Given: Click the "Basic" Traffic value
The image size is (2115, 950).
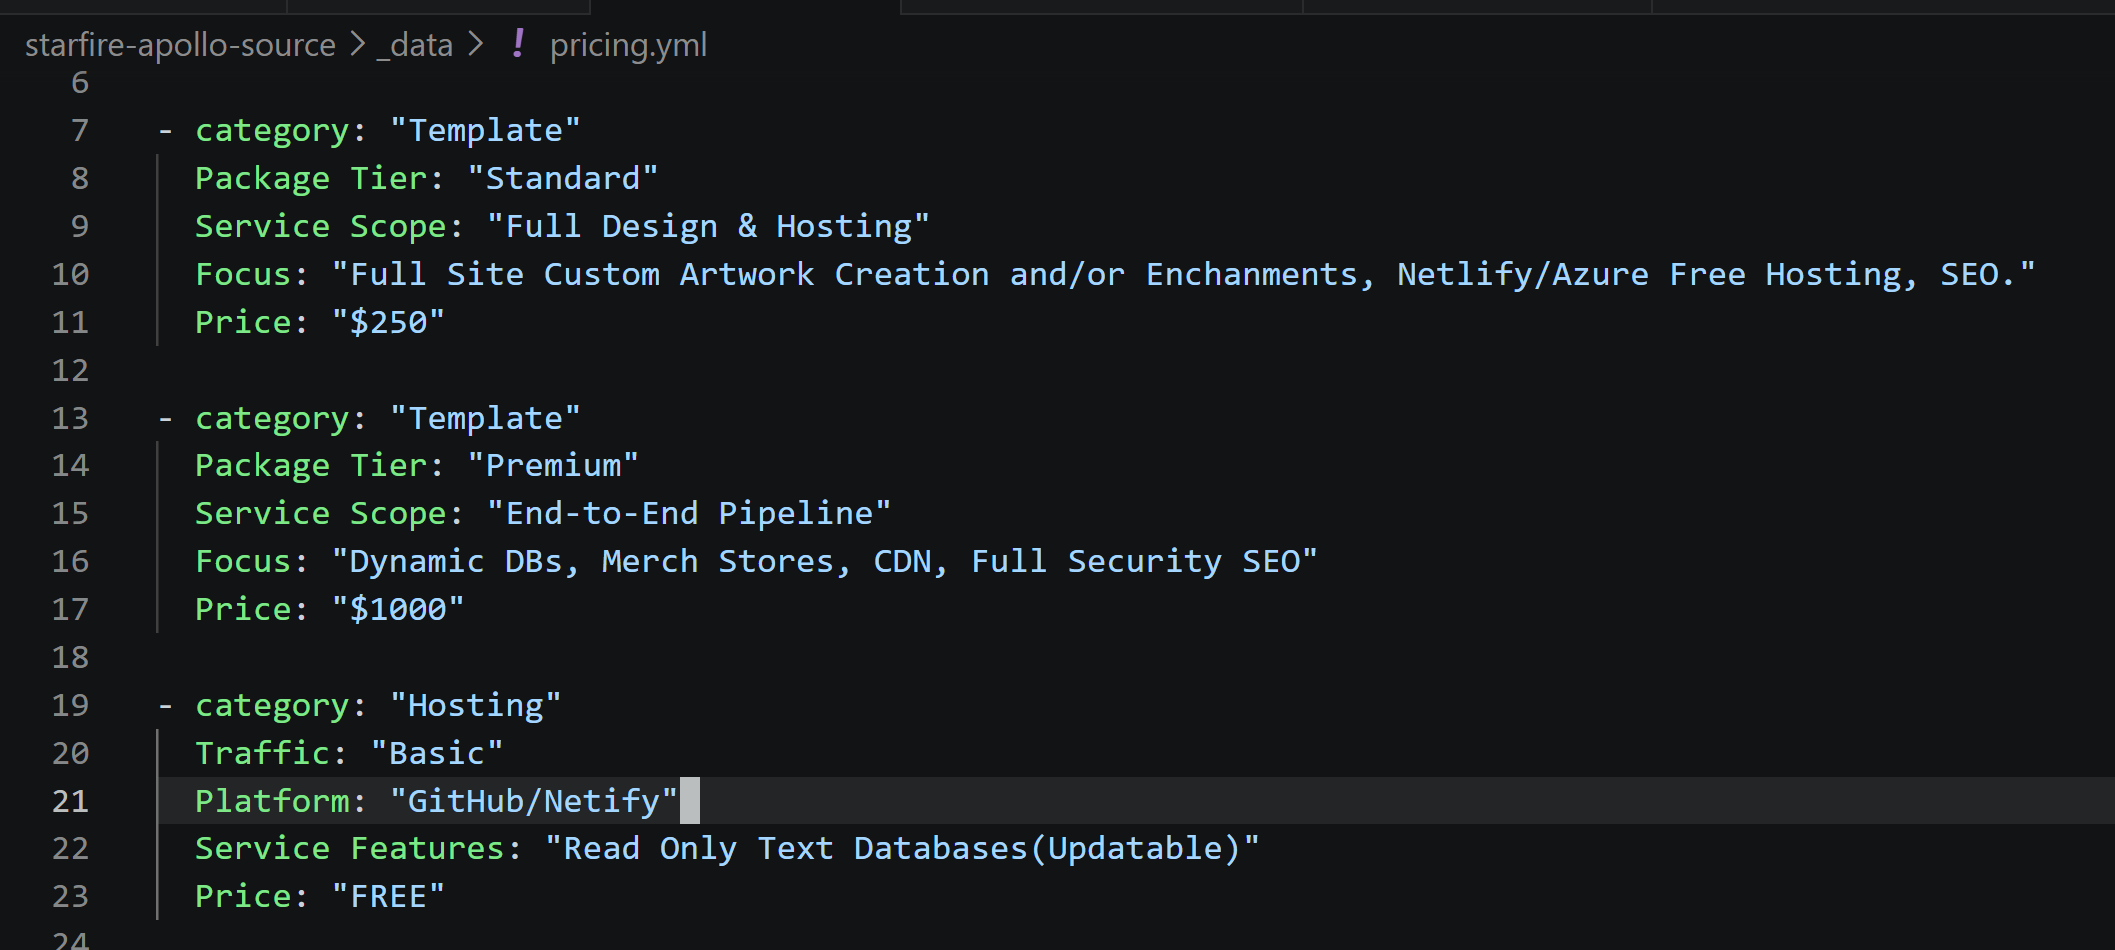Looking at the screenshot, I should (x=436, y=753).
